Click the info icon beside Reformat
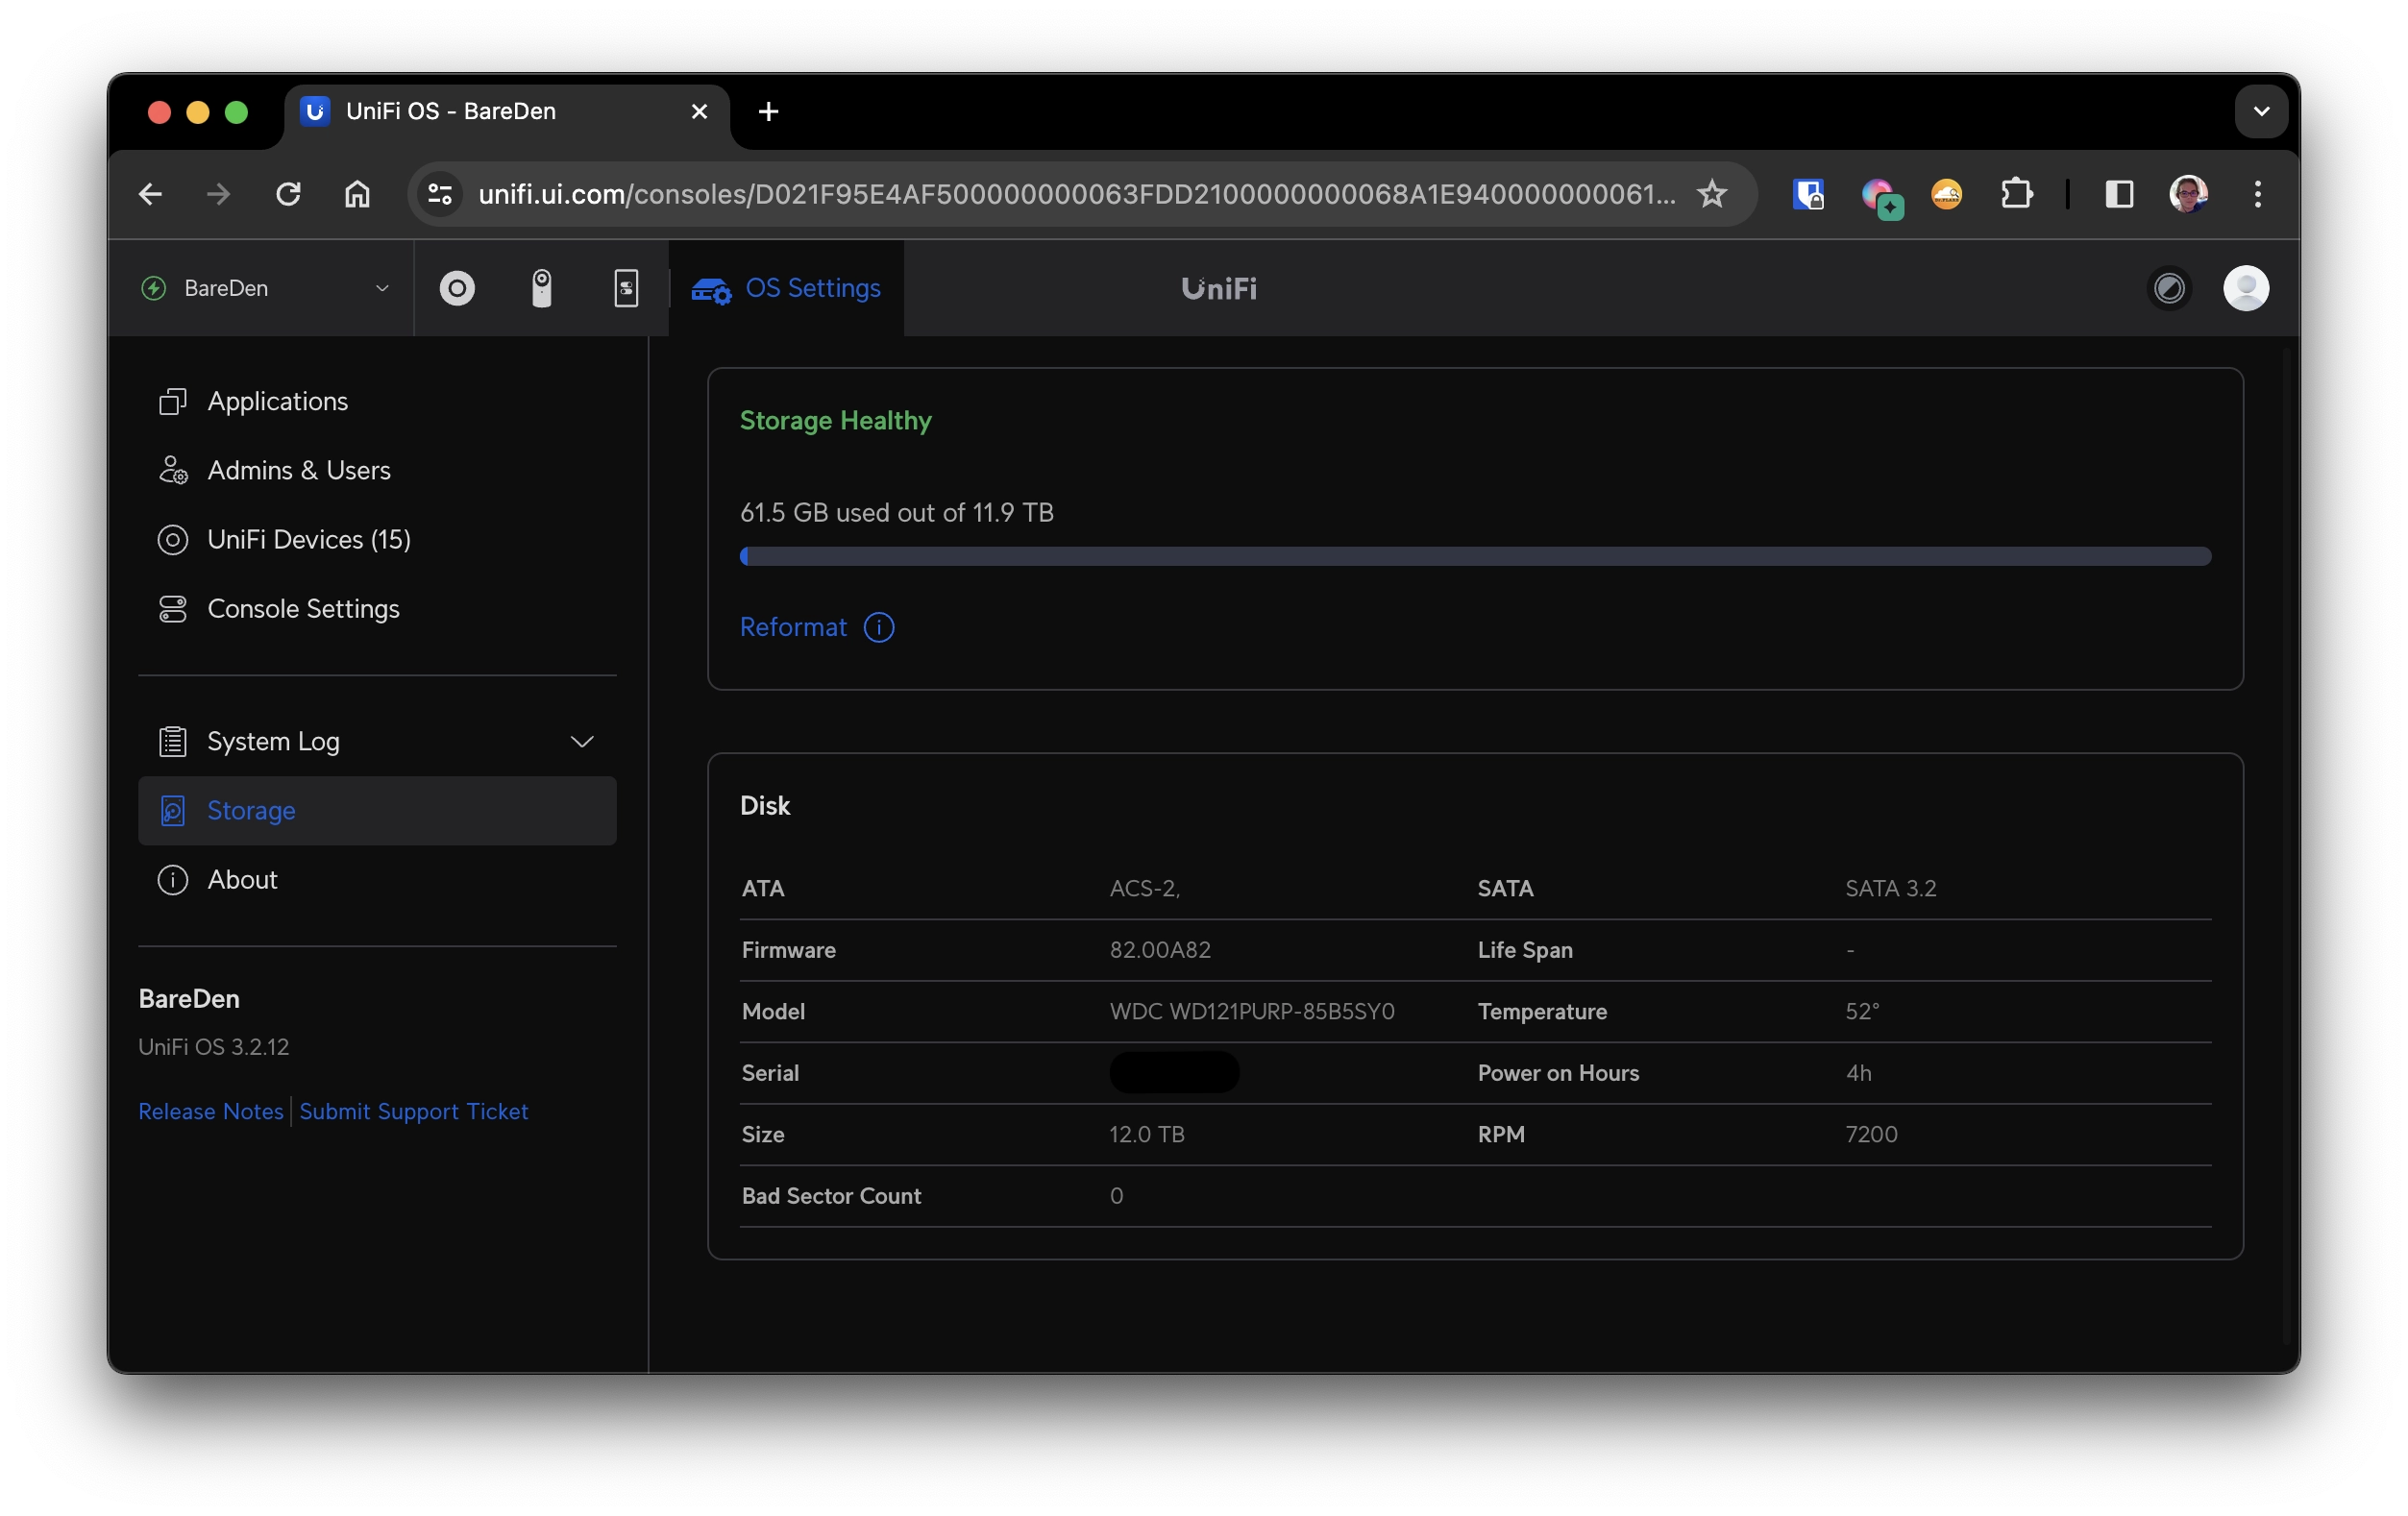The image size is (2408, 1516). [879, 627]
